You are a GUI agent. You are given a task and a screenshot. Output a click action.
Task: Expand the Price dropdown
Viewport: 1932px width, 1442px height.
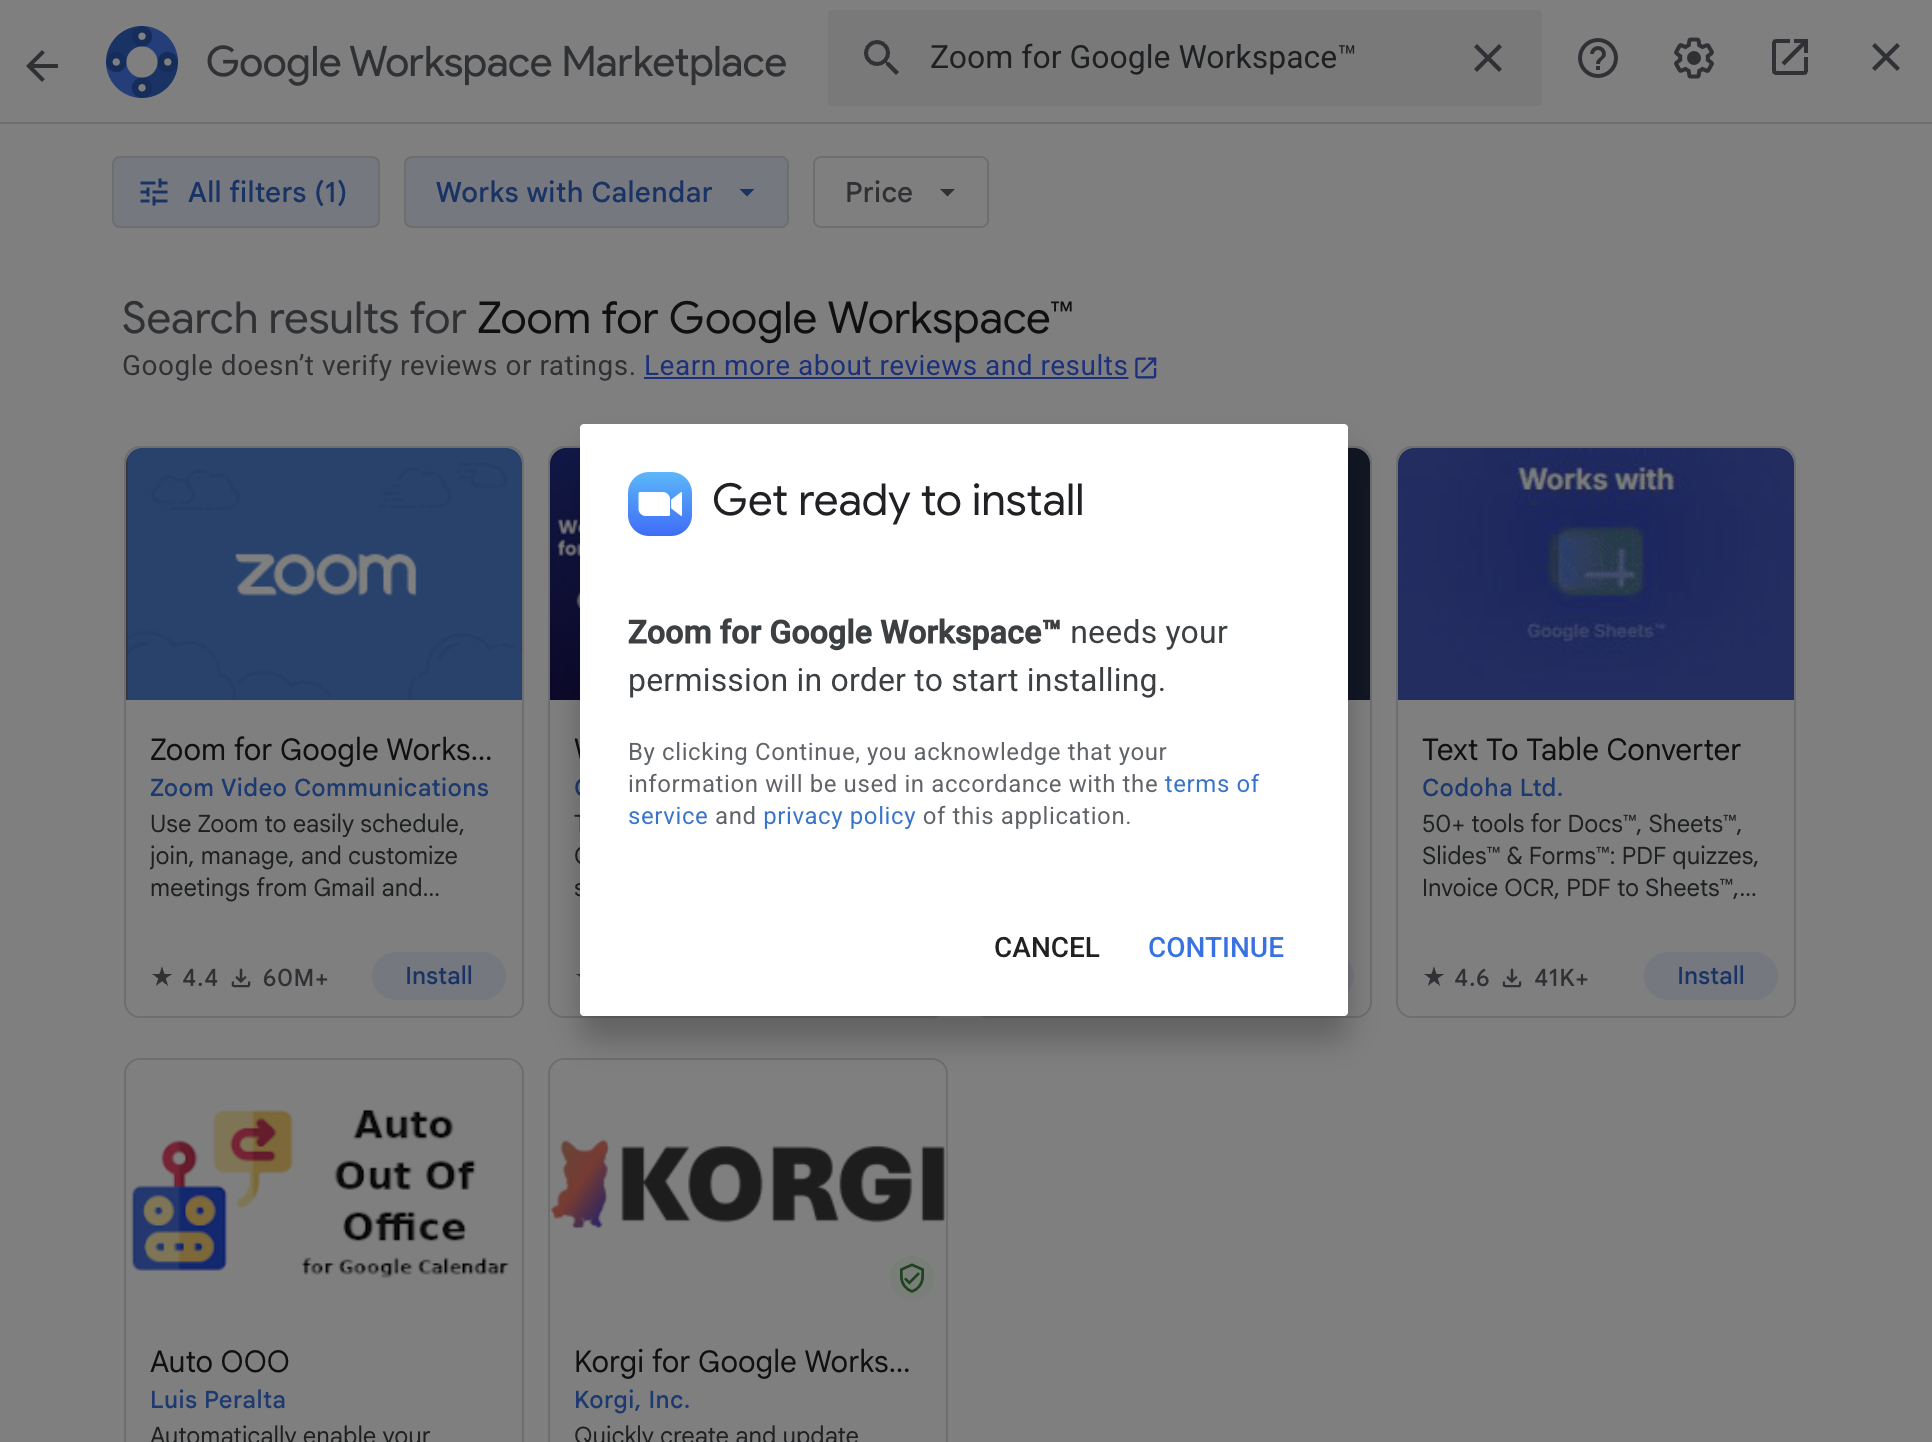click(900, 192)
